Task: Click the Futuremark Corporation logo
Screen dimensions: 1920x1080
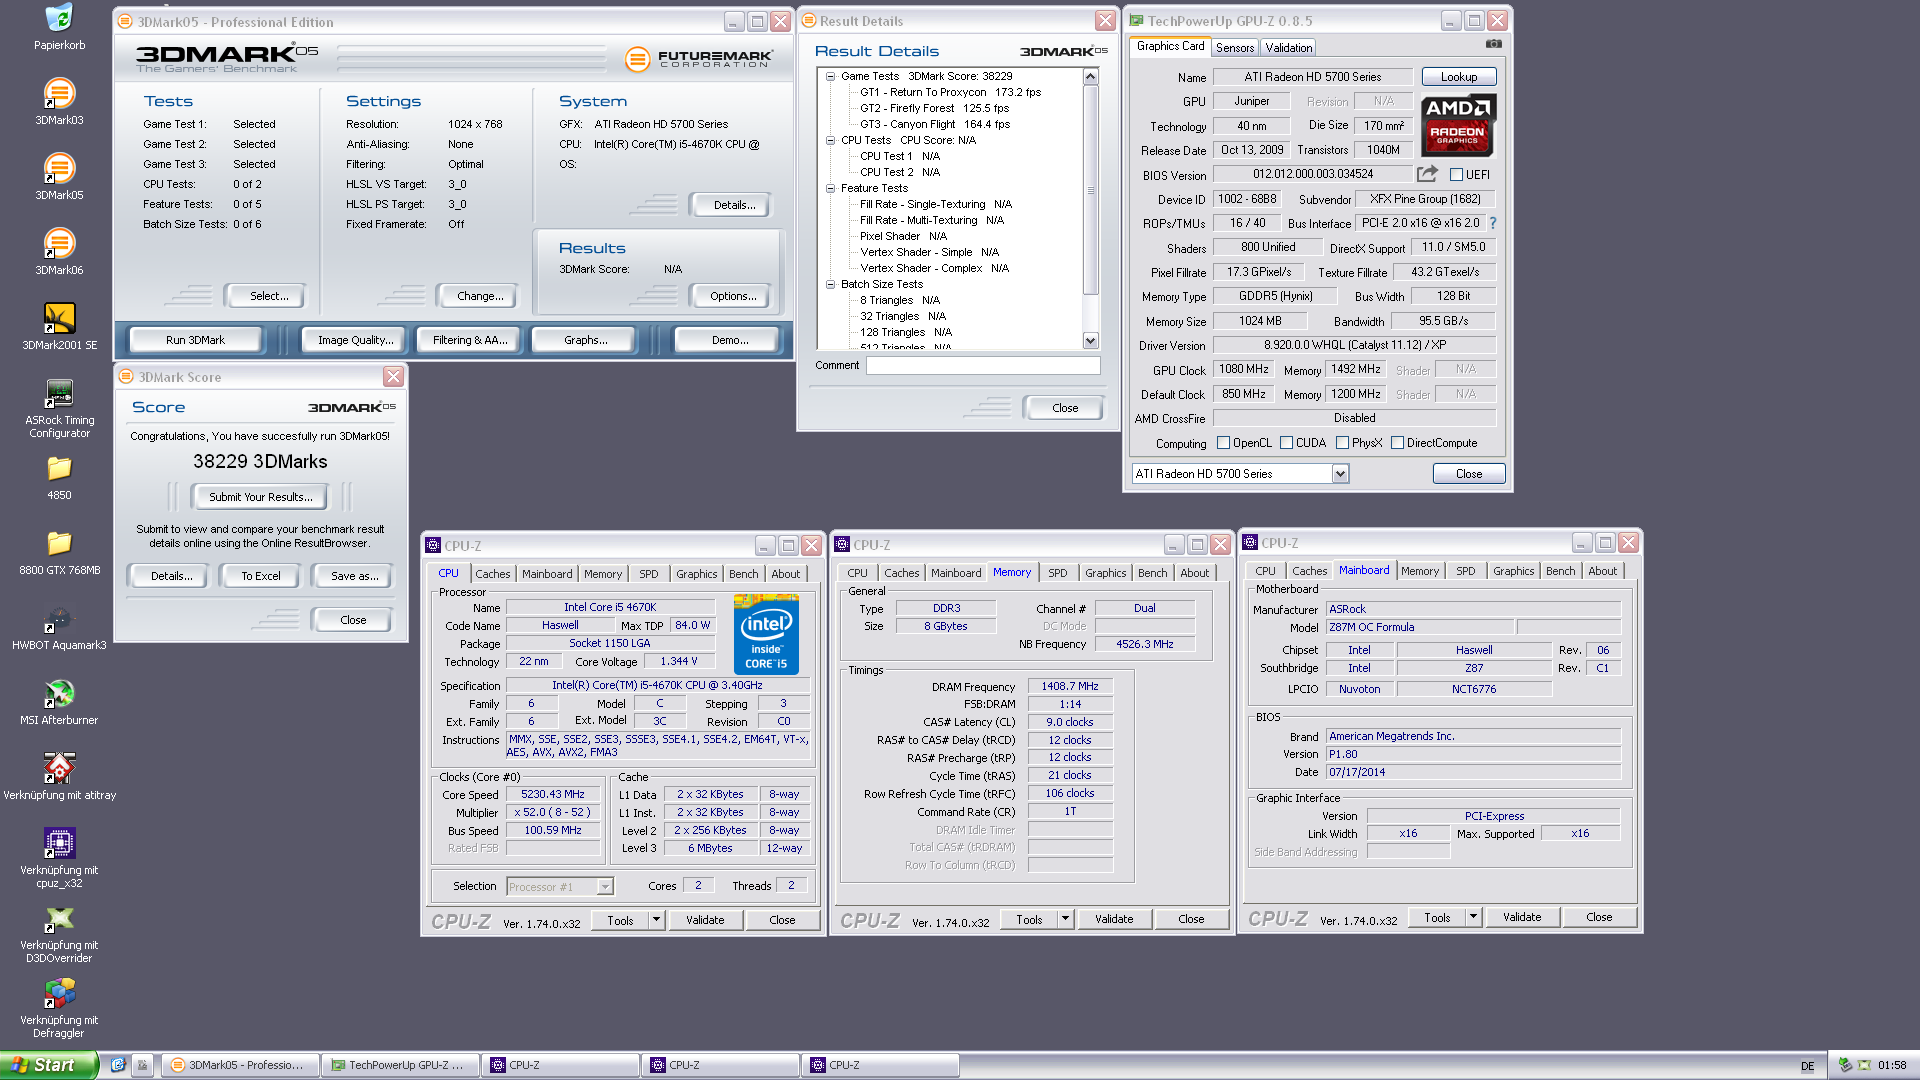Action: (699, 60)
